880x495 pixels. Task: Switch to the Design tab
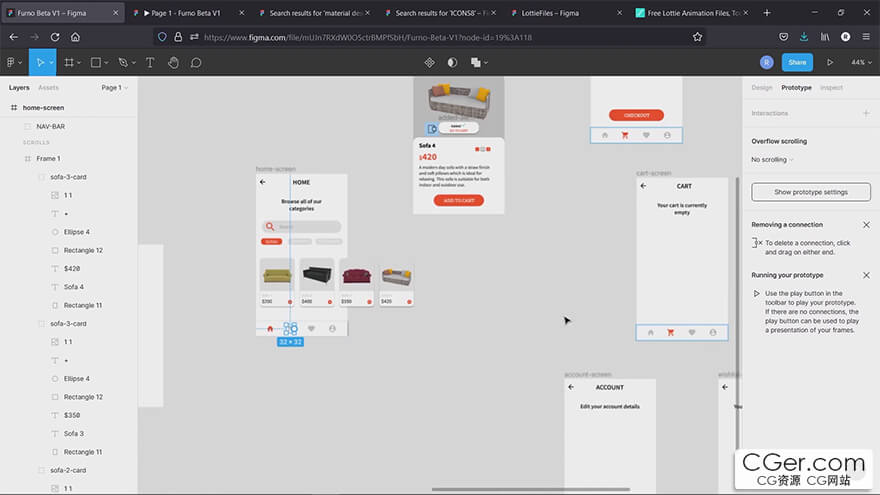point(762,88)
